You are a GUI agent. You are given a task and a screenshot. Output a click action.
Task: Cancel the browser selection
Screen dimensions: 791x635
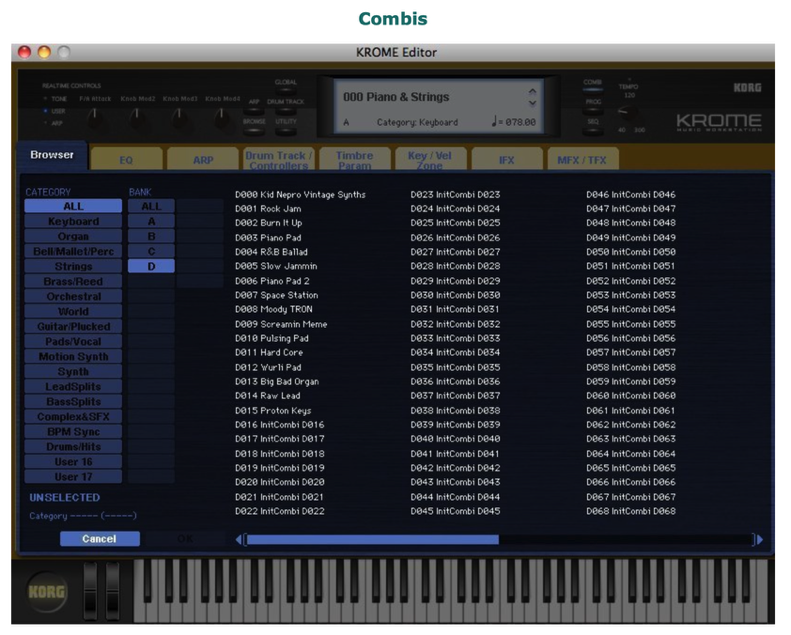coord(99,539)
